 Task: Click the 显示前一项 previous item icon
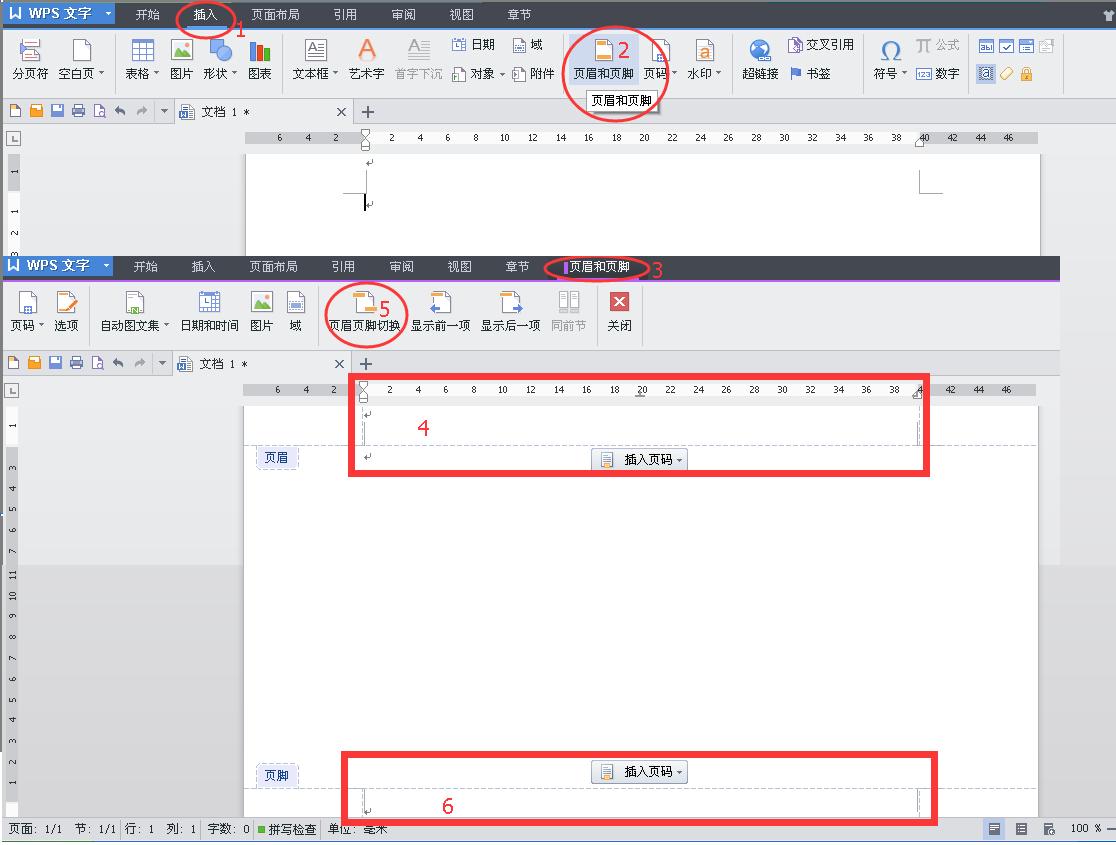441,312
